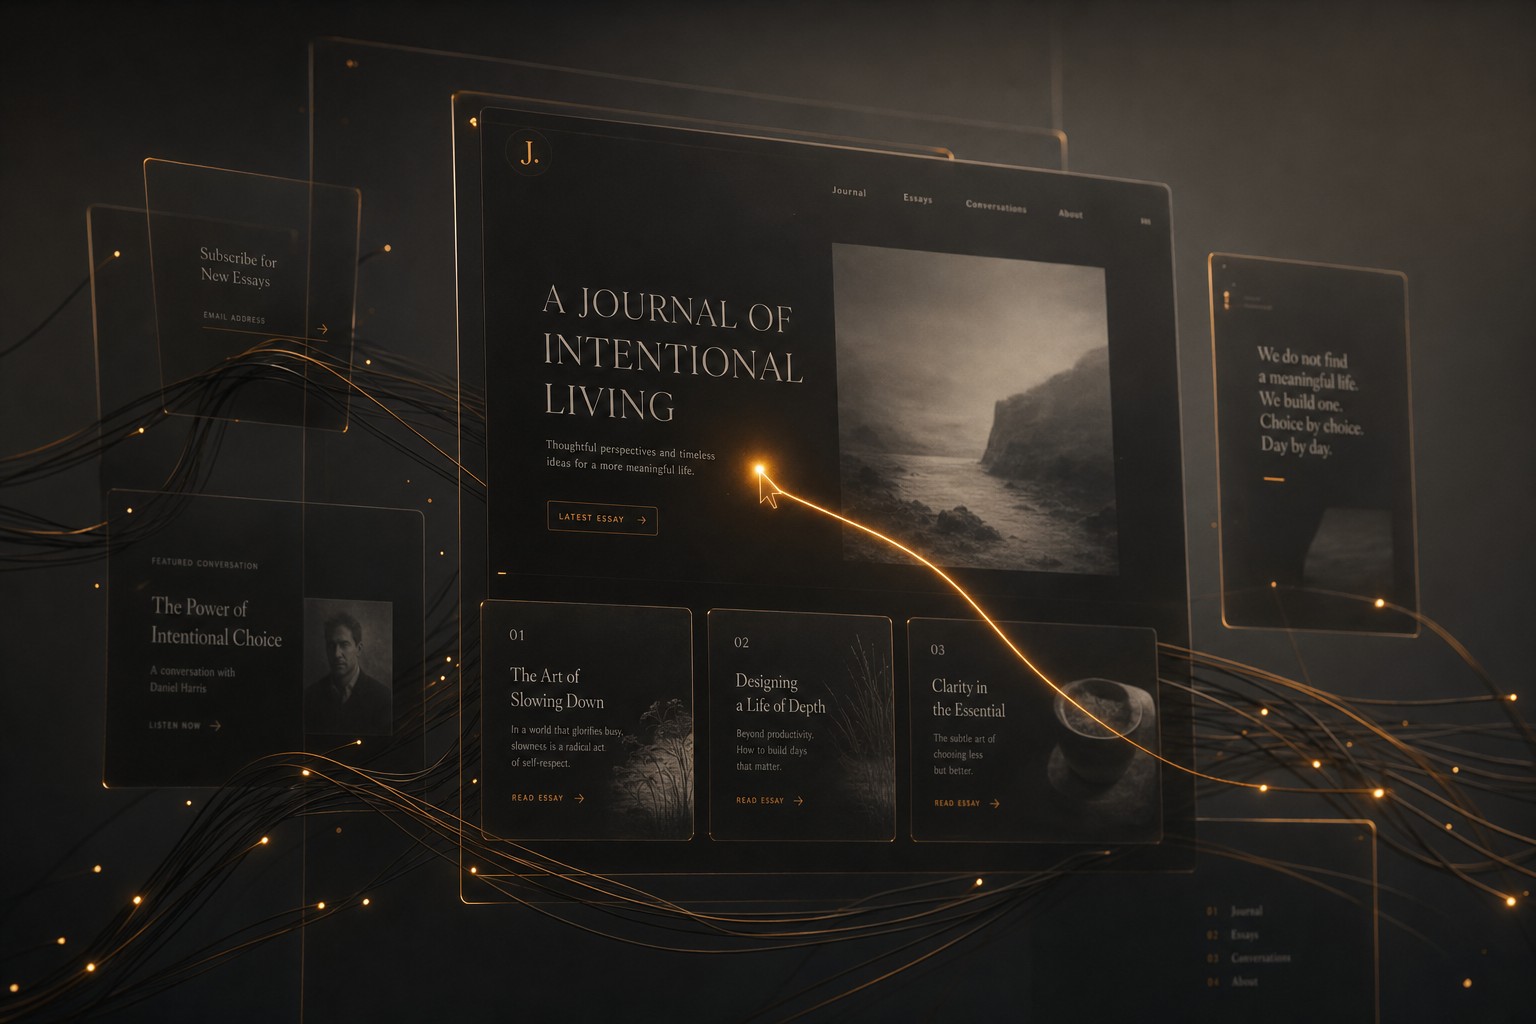Click the Listen Now arrow icon
Image resolution: width=1536 pixels, height=1024 pixels.
216,726
